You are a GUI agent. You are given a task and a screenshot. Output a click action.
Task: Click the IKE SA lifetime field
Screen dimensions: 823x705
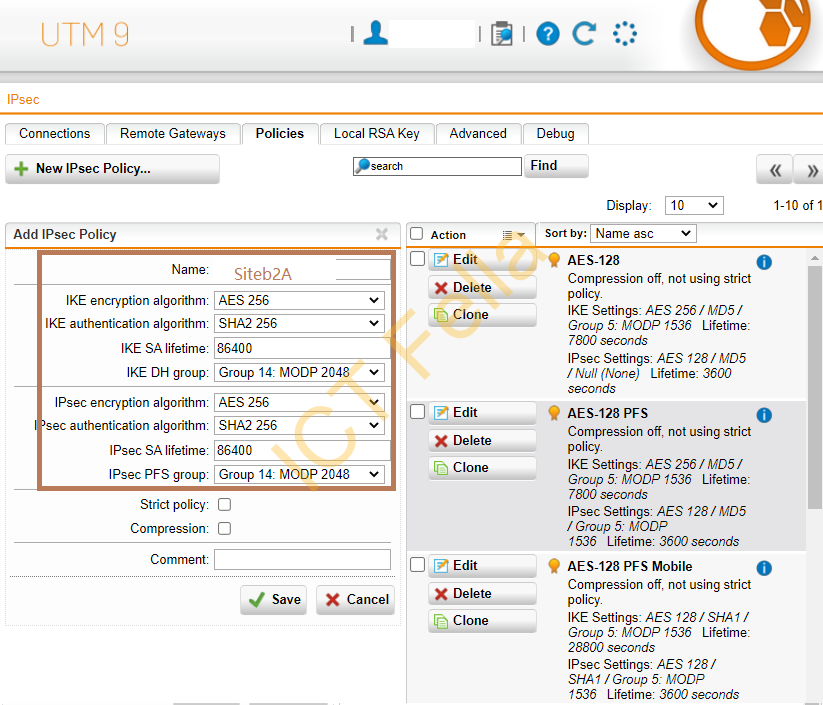302,348
